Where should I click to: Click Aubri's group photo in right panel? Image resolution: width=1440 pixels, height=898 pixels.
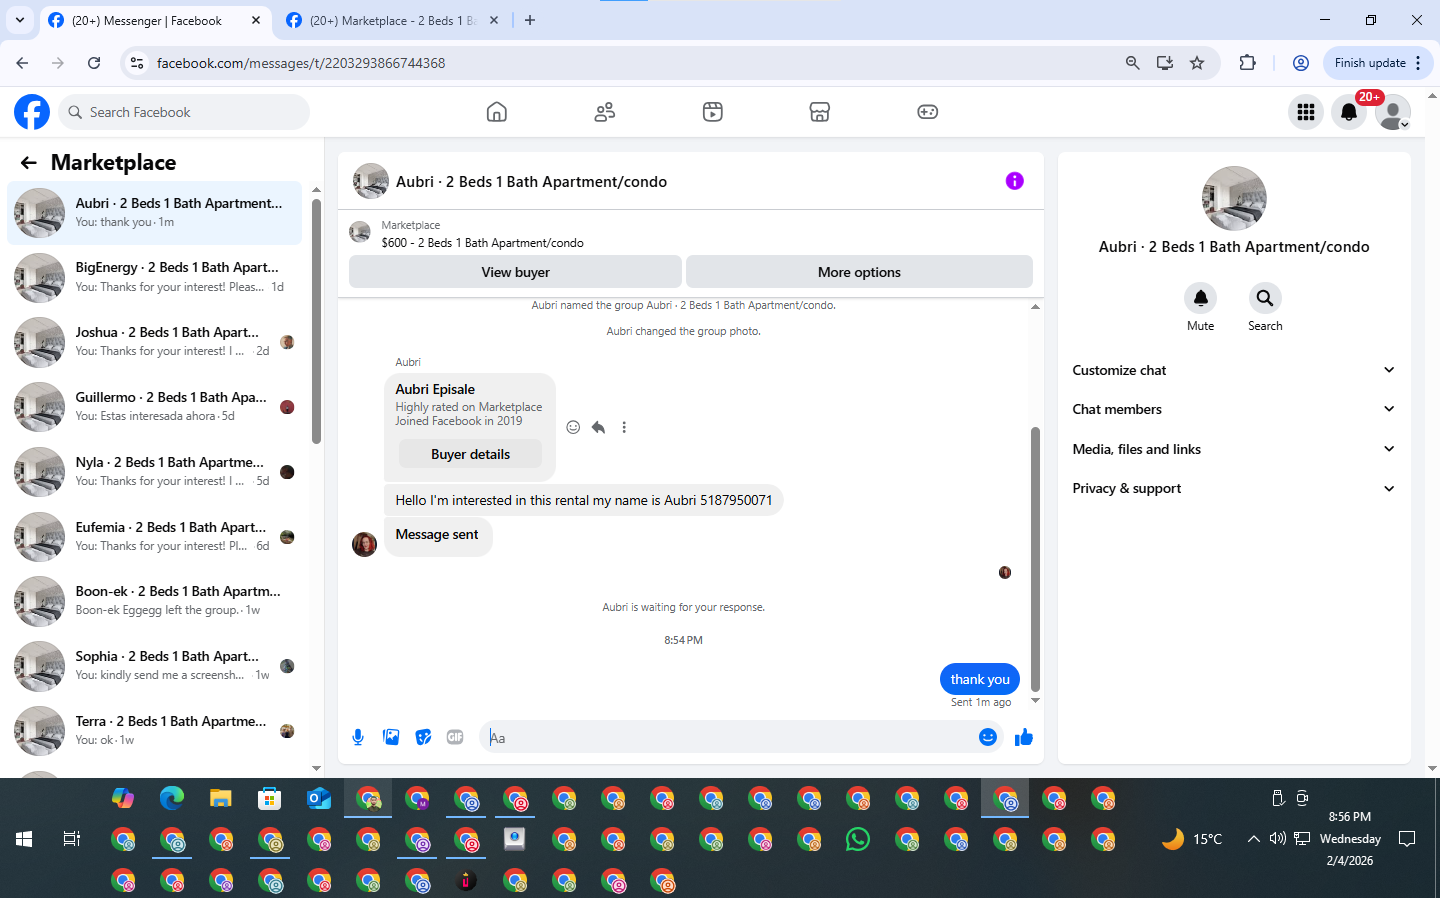point(1234,198)
